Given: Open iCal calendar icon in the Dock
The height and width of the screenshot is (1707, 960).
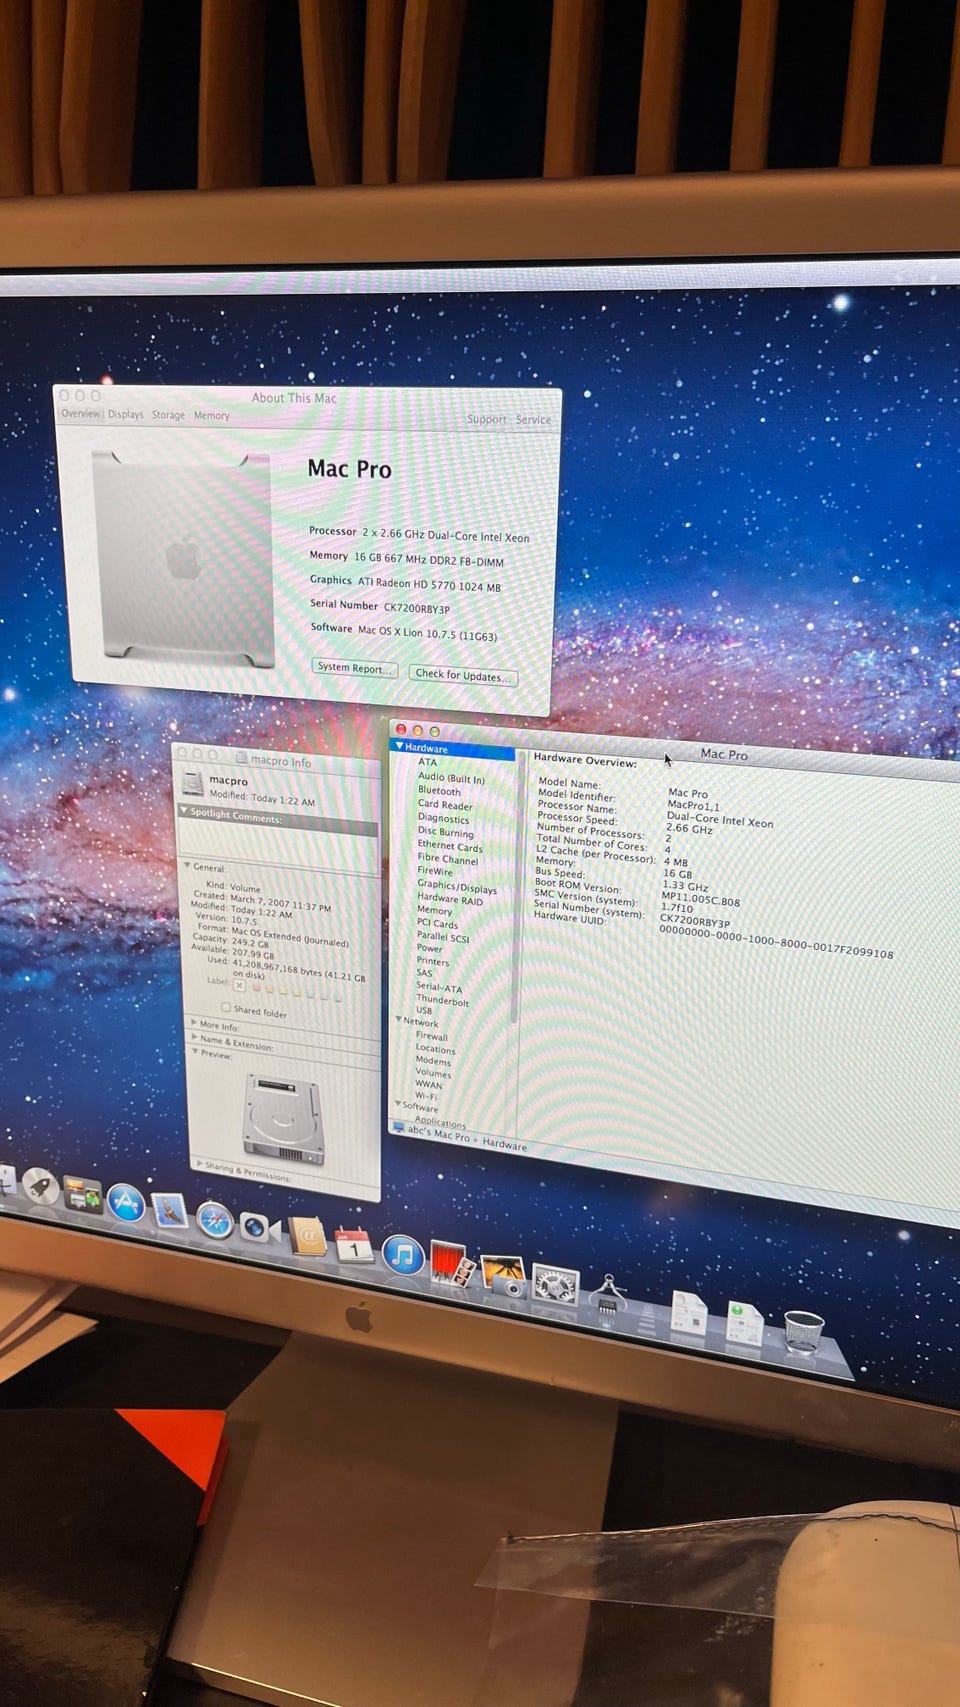Looking at the screenshot, I should pyautogui.click(x=354, y=1246).
